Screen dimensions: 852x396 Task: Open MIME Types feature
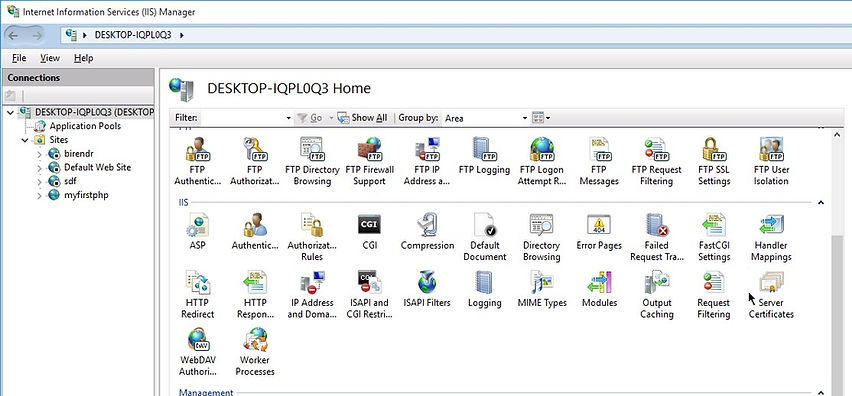tap(542, 289)
